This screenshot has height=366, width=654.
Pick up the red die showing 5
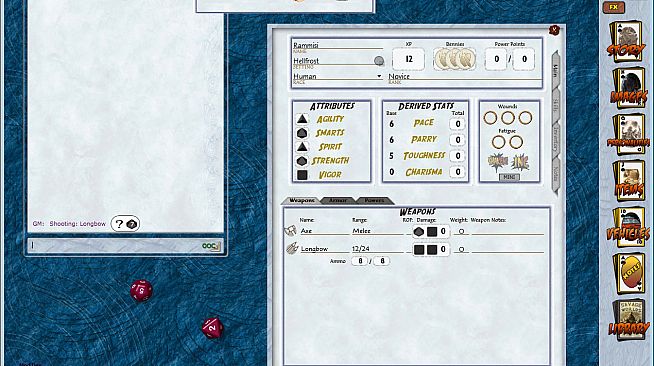(x=141, y=290)
